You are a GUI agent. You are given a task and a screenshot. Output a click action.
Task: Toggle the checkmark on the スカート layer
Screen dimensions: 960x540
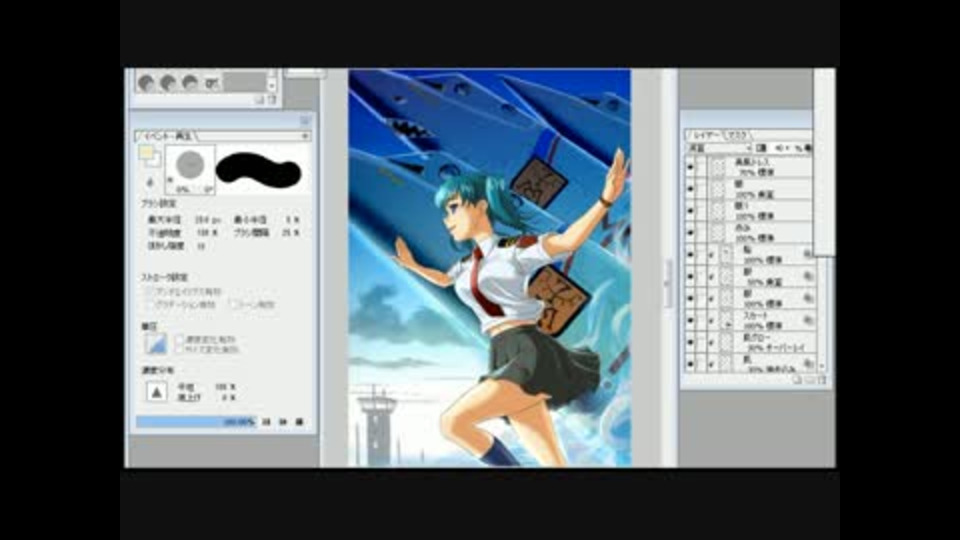pos(711,320)
